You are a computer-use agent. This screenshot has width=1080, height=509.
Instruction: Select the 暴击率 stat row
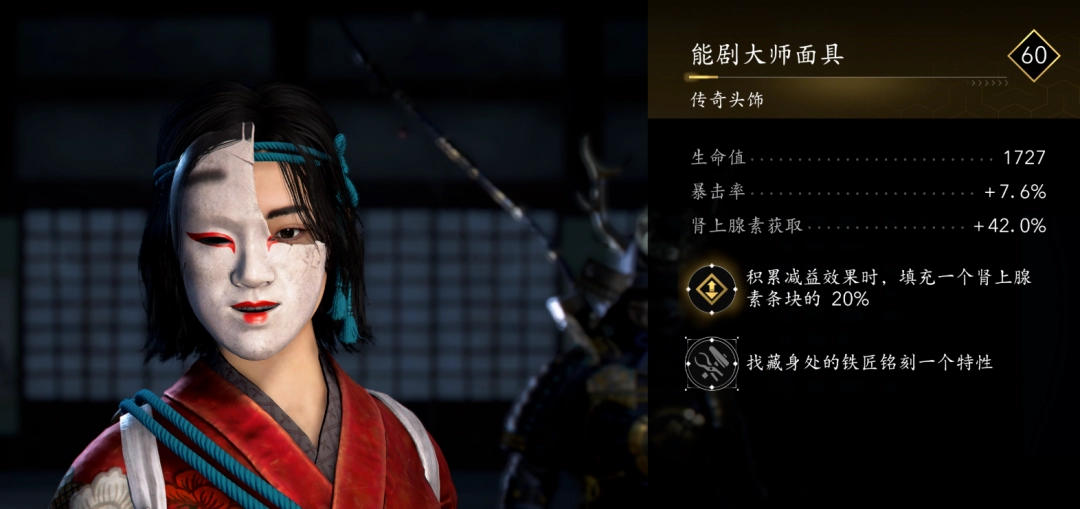869,192
